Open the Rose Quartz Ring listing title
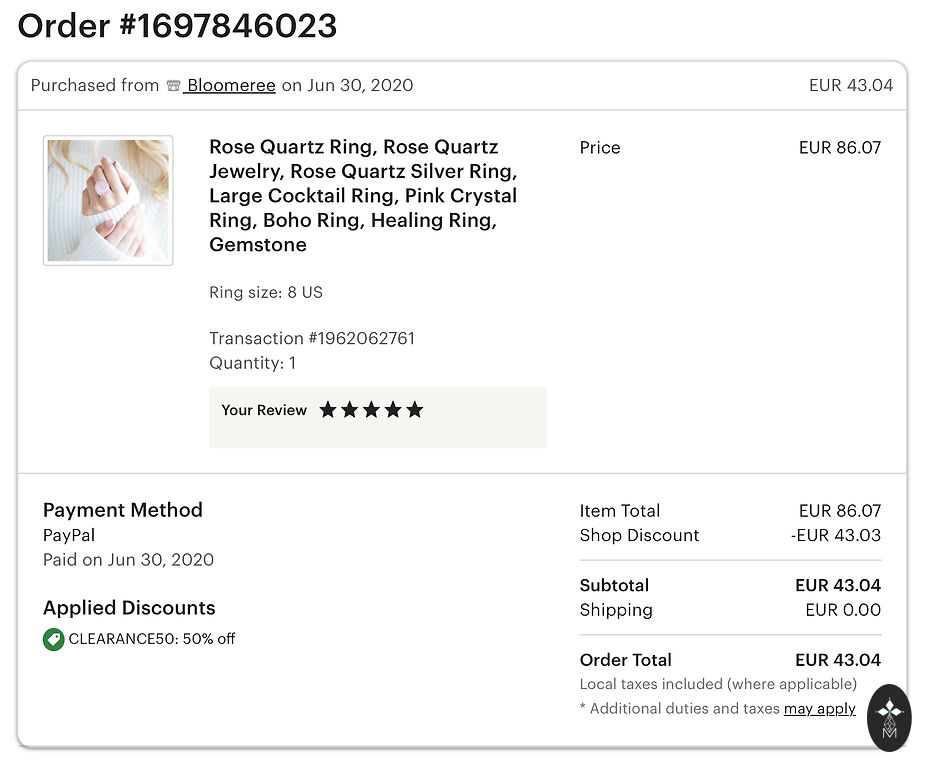The image size is (928, 768). click(x=363, y=196)
